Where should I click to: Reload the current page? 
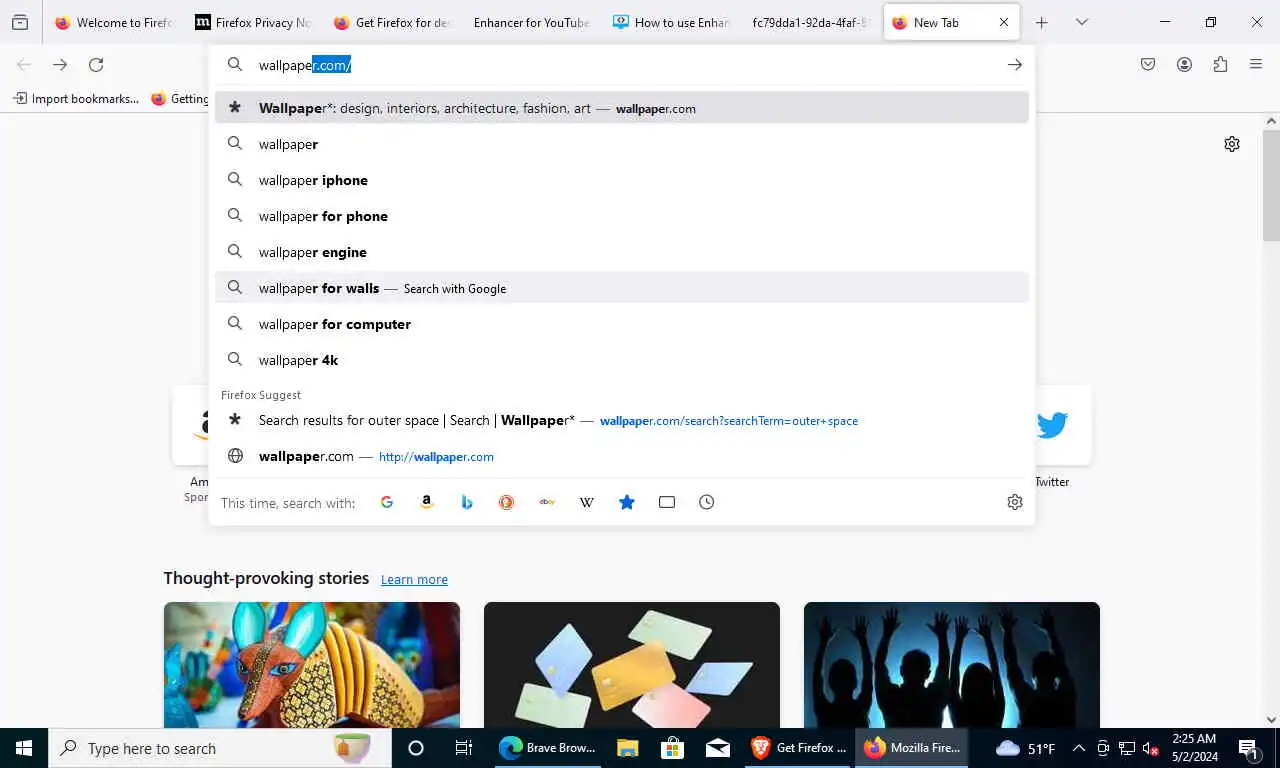click(x=96, y=65)
